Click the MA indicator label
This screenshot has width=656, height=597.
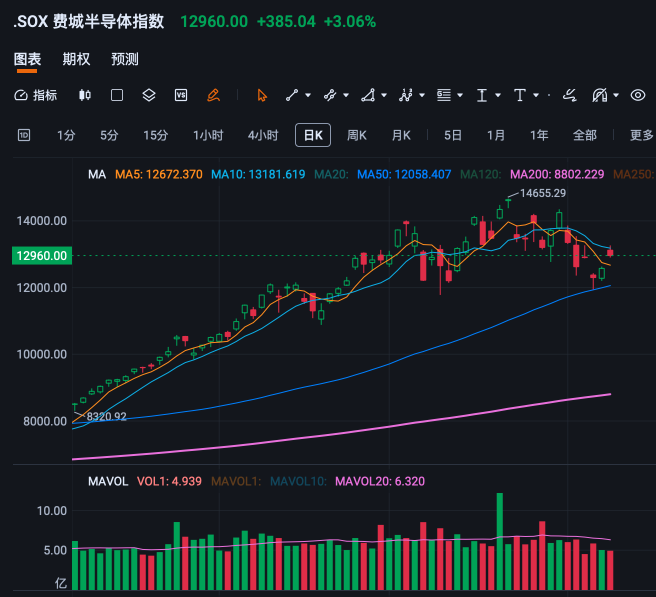[x=97, y=174]
